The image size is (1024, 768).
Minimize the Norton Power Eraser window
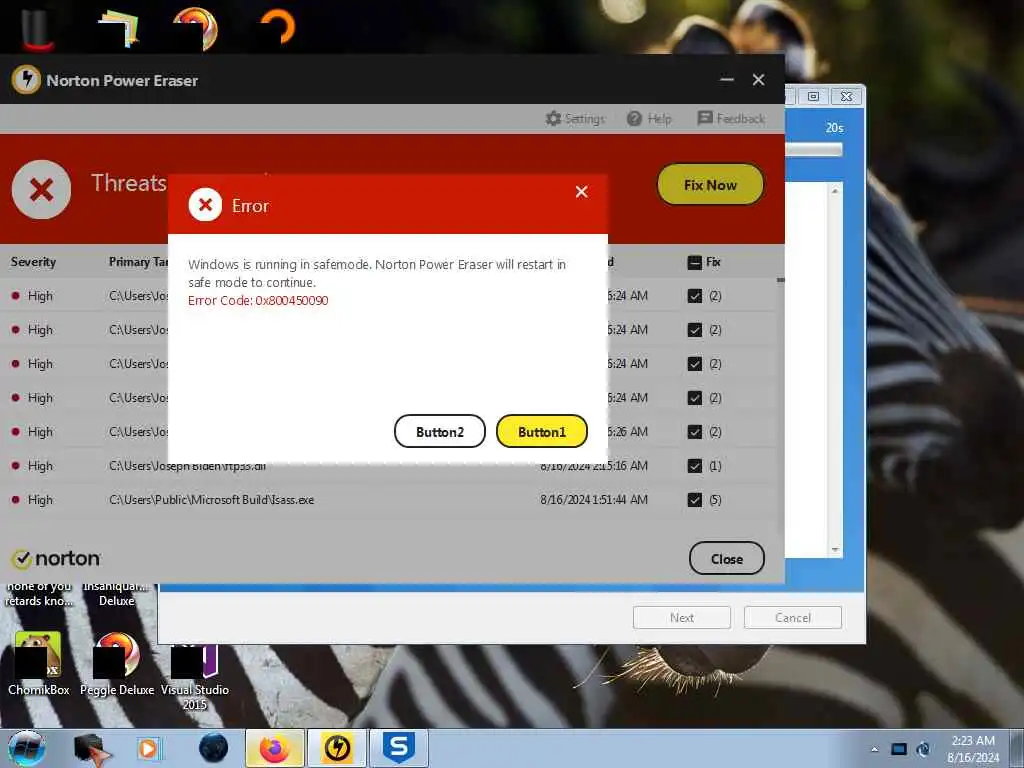(x=727, y=80)
